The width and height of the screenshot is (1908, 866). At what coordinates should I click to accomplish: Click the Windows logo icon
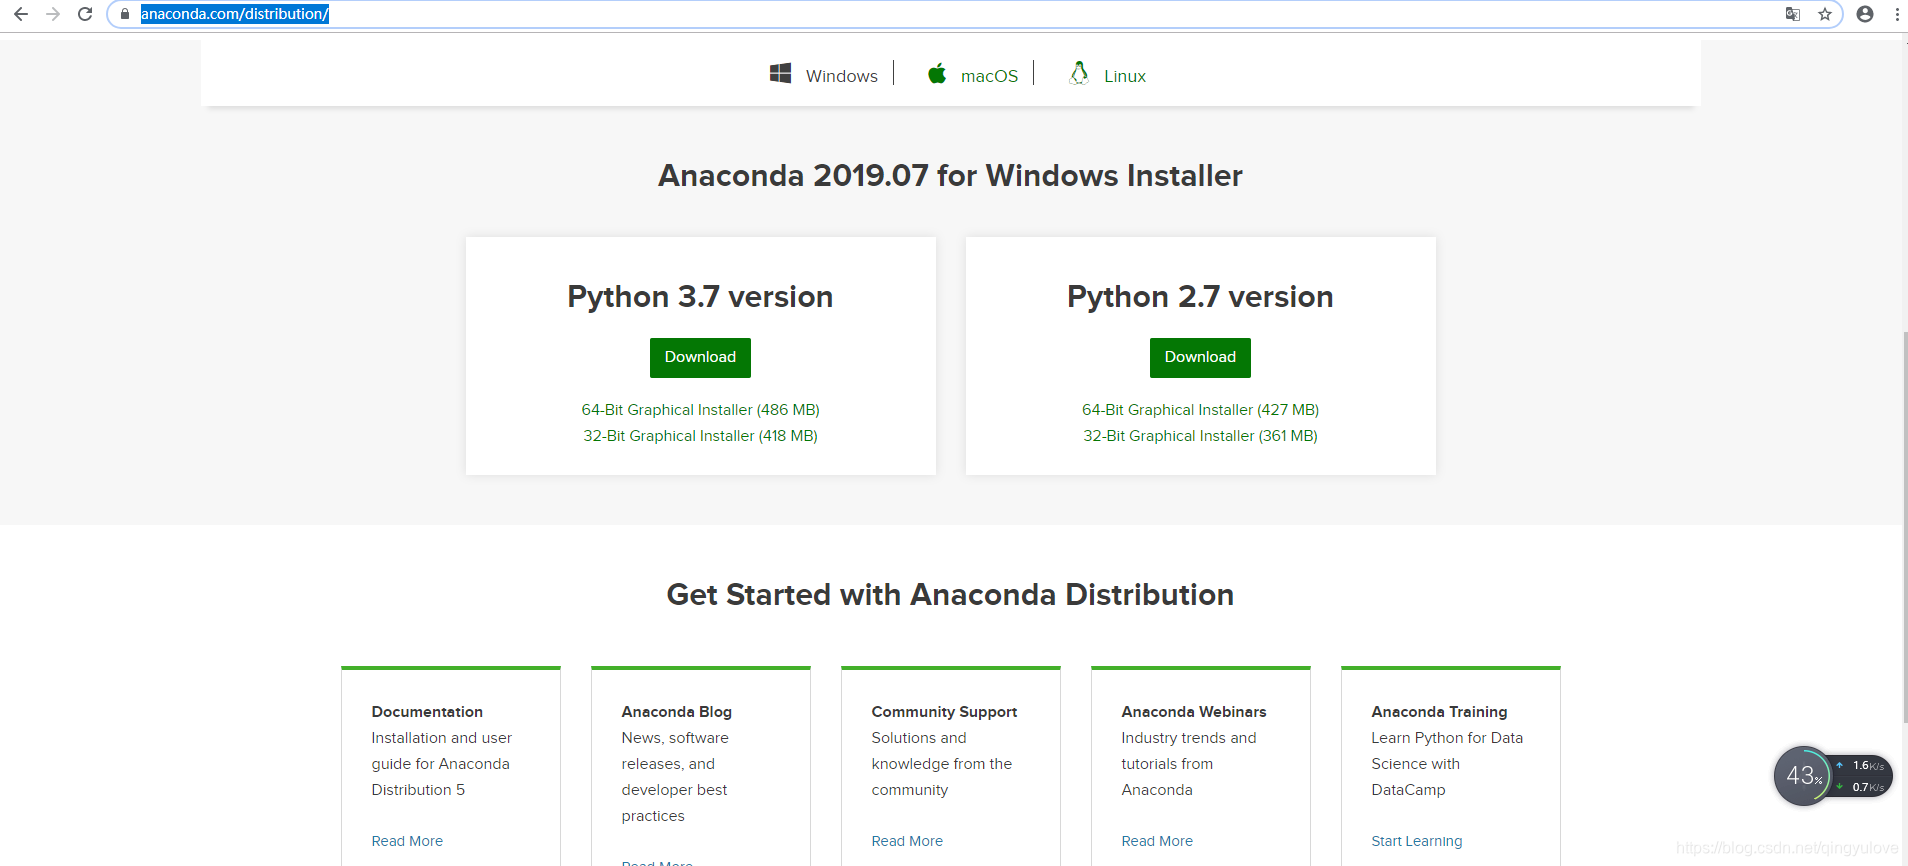click(780, 73)
